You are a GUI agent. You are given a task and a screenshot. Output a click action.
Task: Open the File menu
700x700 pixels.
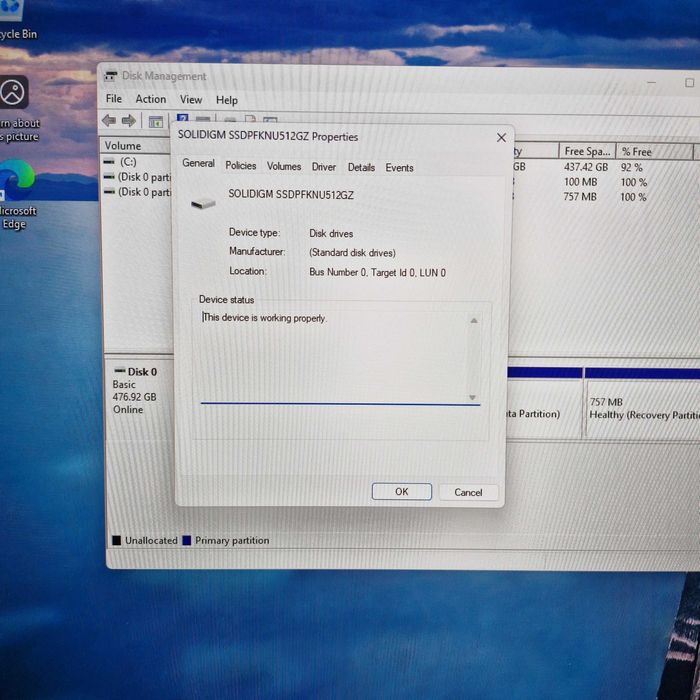click(114, 99)
